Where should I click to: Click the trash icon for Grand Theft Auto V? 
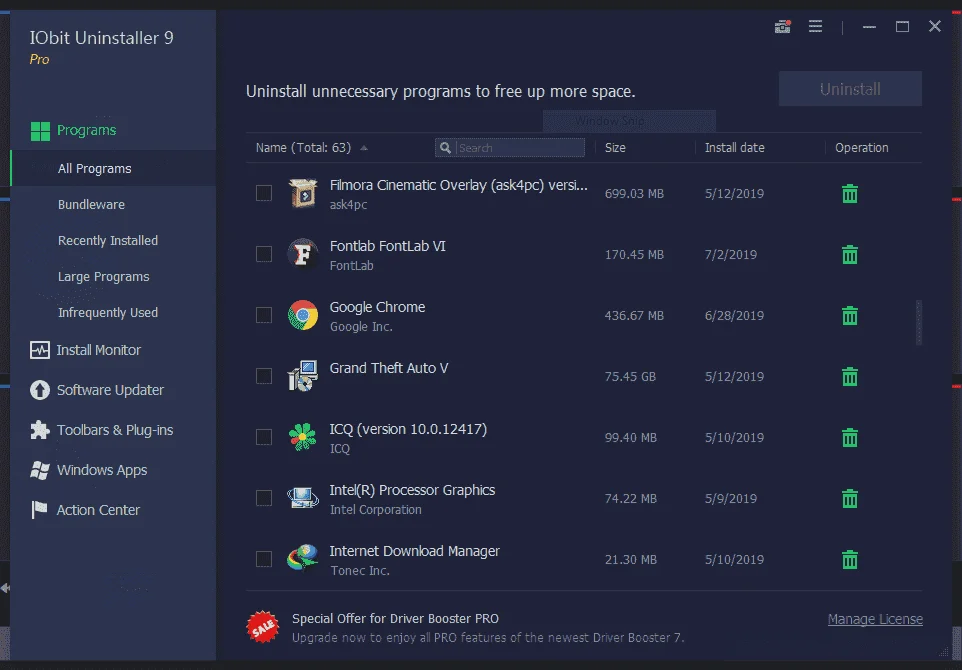850,376
